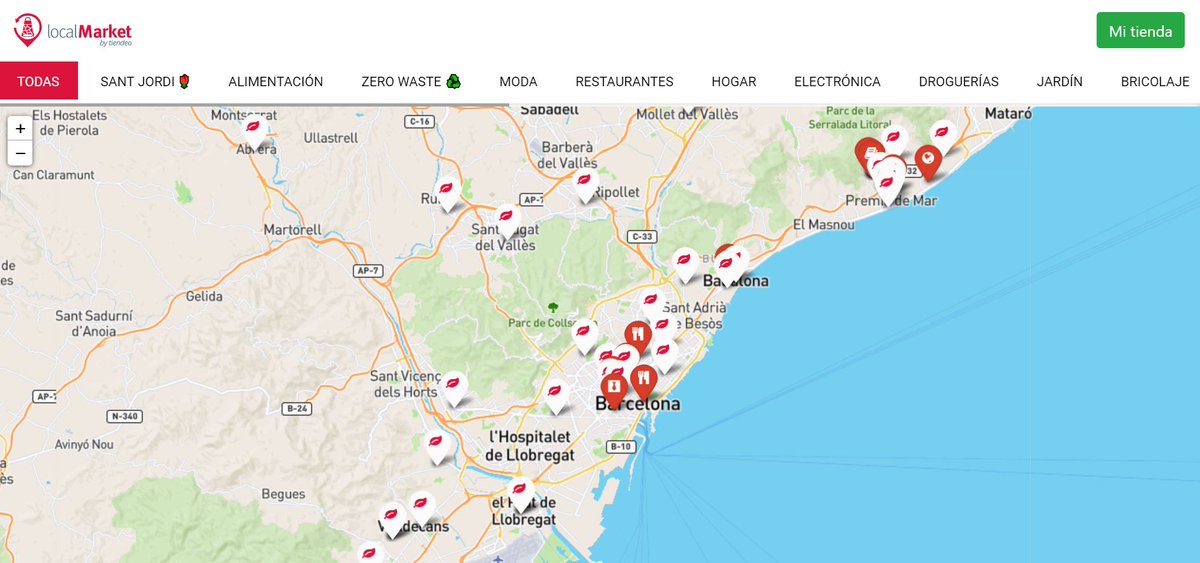This screenshot has height=563, width=1200.
Task: Click the Mataró label on the map
Action: [x=1008, y=114]
